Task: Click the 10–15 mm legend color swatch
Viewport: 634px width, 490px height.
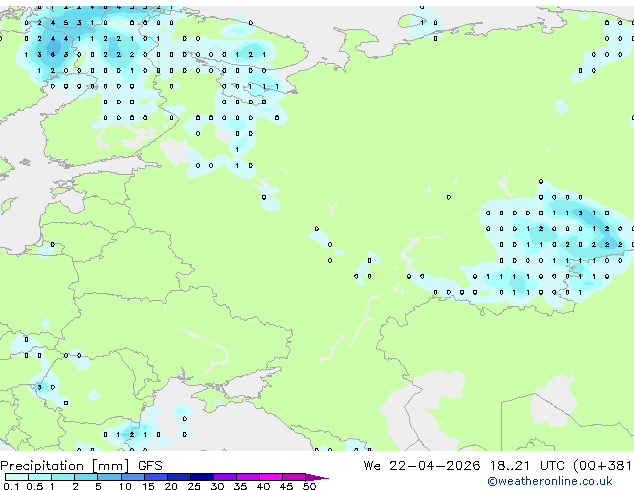Action: click(133, 477)
